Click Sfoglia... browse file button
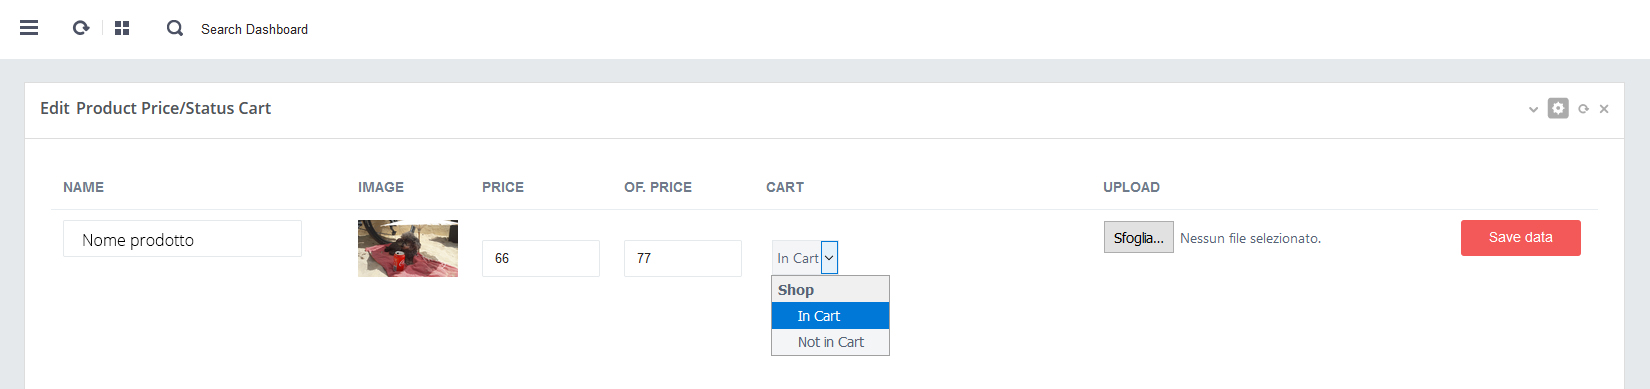Screen dimensions: 1650x389 tap(1139, 238)
